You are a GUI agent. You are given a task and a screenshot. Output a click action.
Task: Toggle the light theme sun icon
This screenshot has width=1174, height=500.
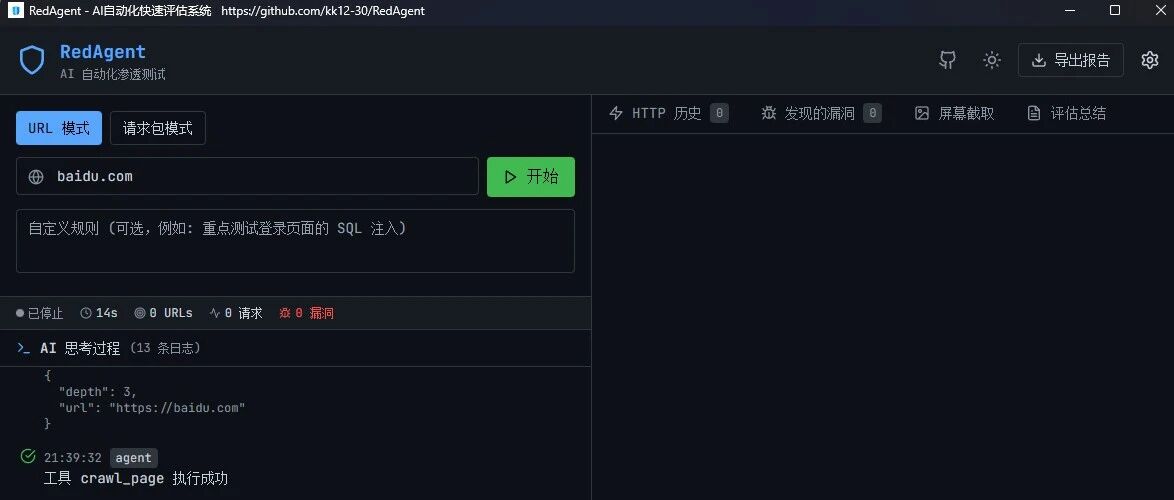[992, 60]
